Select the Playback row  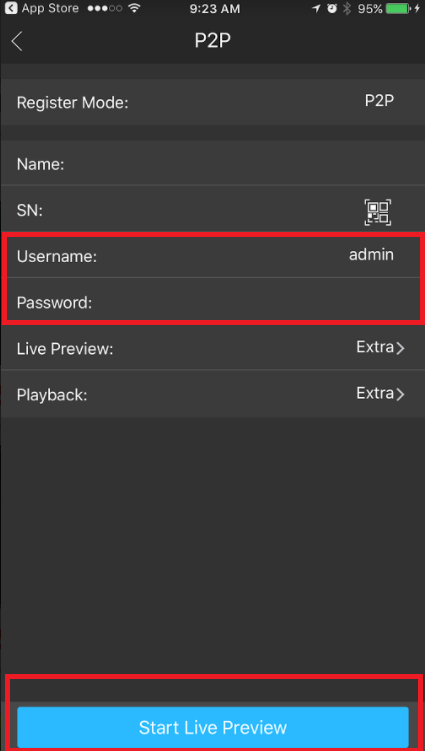tap(212, 394)
